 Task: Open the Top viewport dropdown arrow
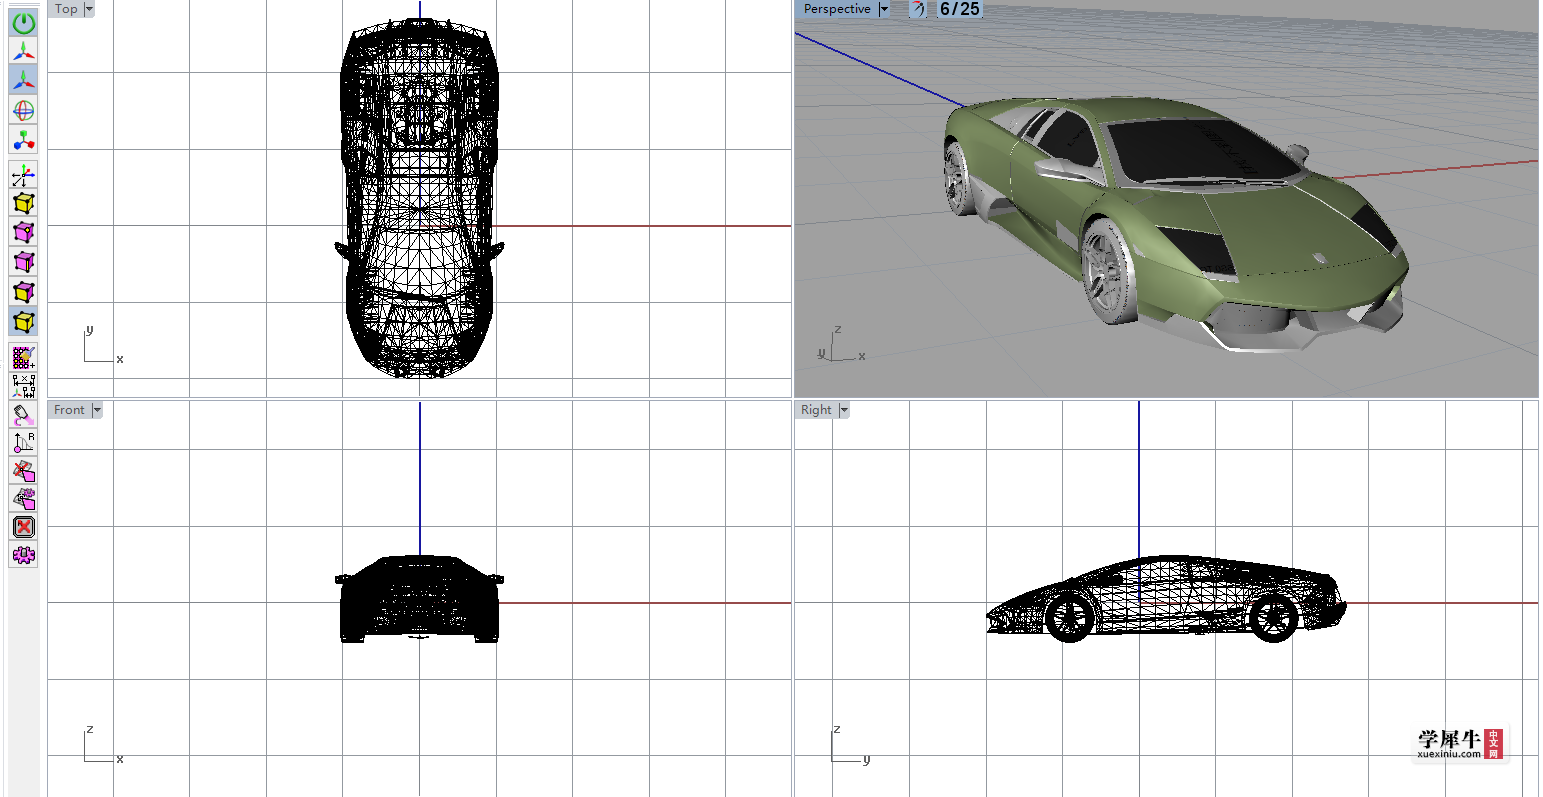[89, 9]
